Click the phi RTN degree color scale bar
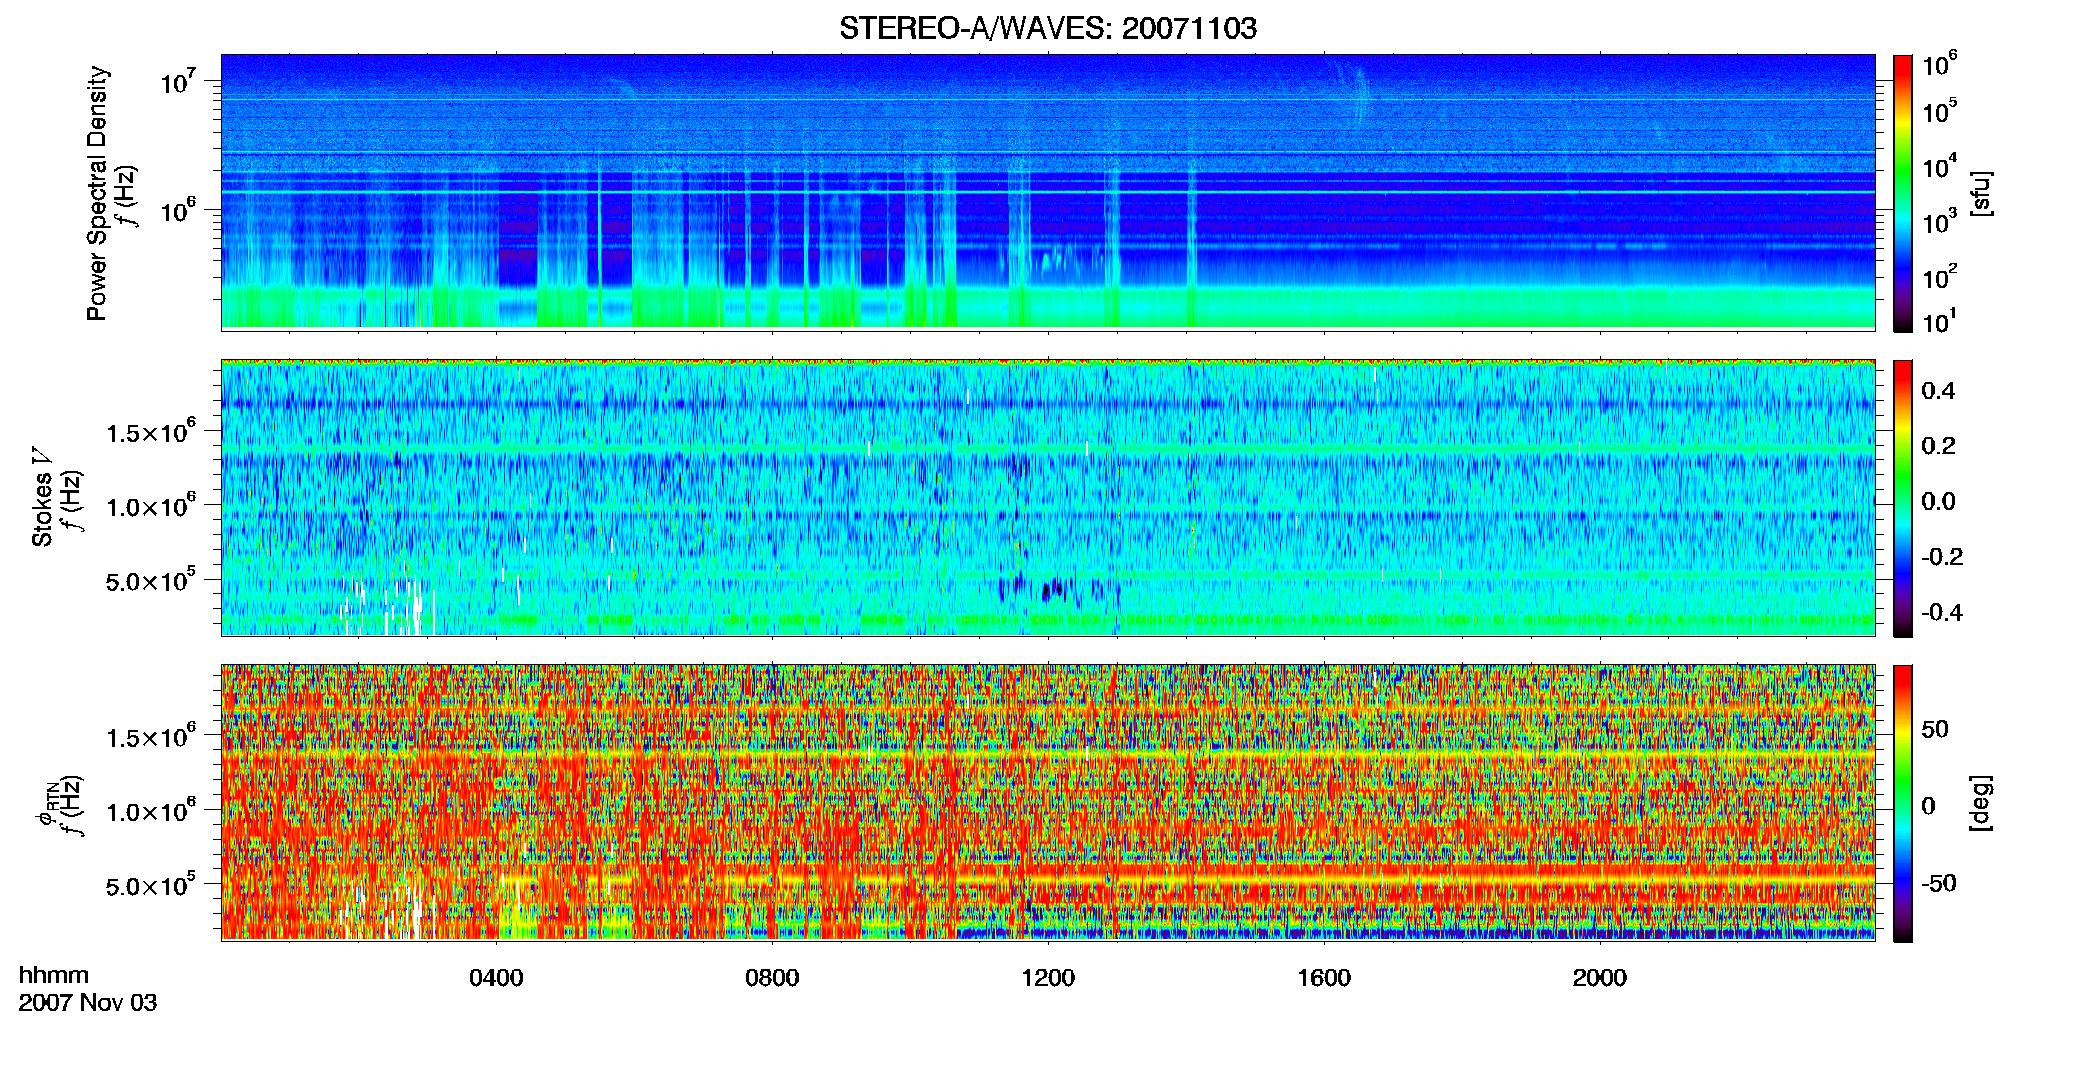 tap(1903, 803)
